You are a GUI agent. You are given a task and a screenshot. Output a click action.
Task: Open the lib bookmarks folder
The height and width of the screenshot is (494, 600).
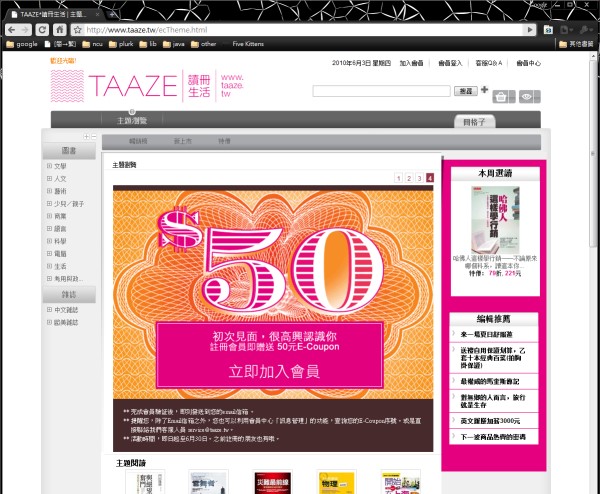coord(148,44)
